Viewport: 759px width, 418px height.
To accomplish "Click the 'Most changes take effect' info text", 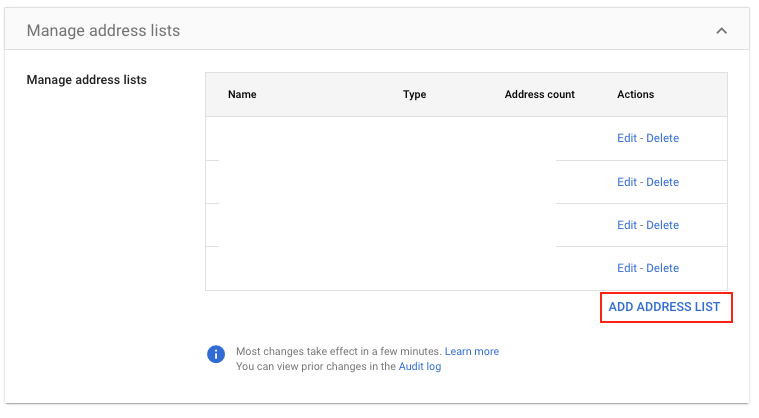I will [339, 351].
